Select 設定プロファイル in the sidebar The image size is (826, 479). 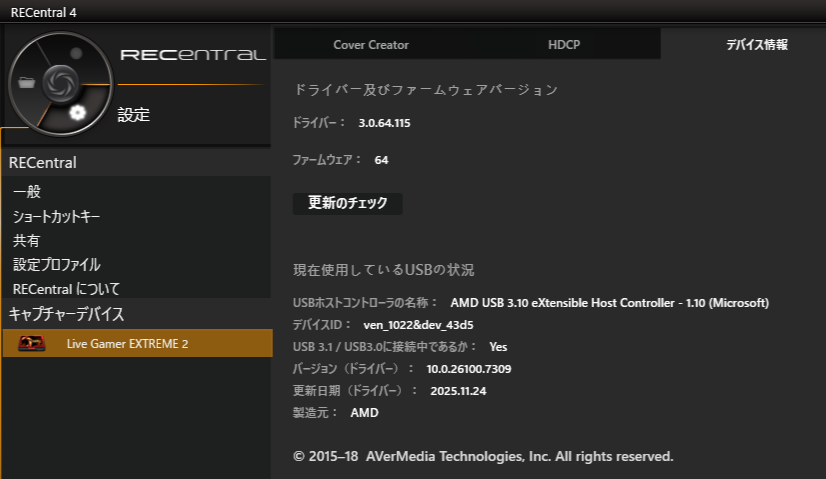[56, 265]
